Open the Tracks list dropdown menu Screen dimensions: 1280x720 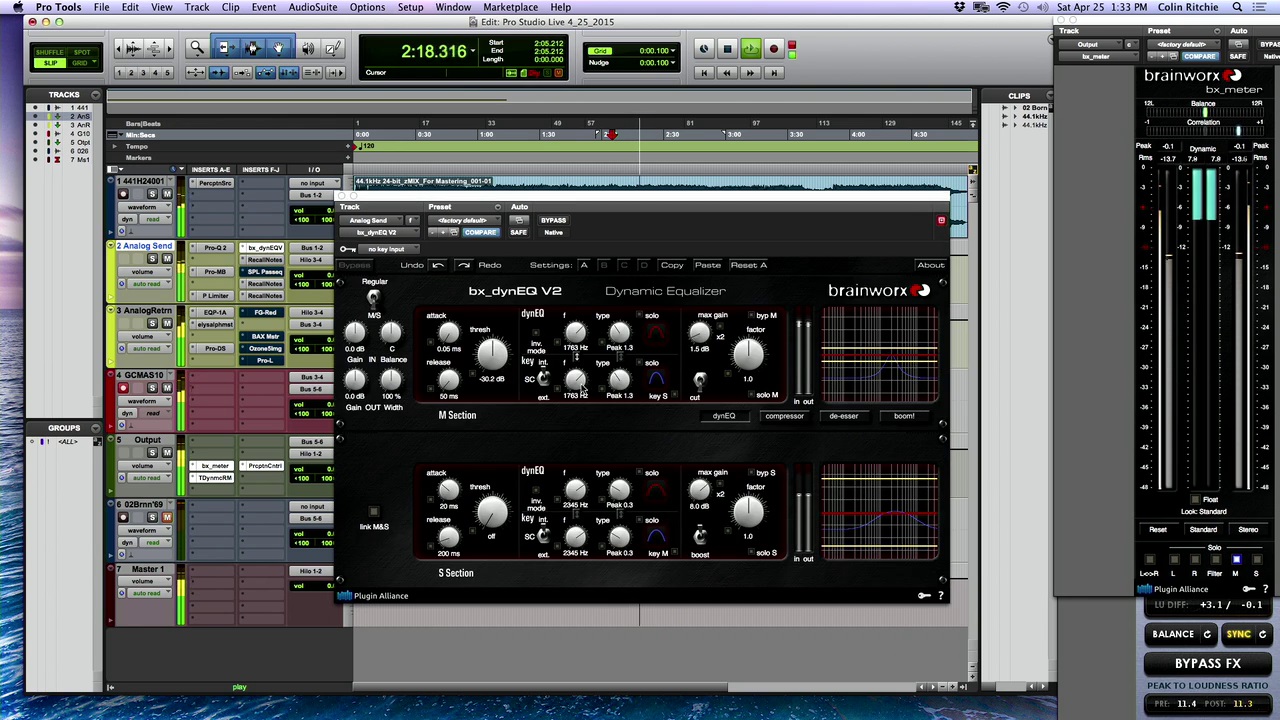95,95
